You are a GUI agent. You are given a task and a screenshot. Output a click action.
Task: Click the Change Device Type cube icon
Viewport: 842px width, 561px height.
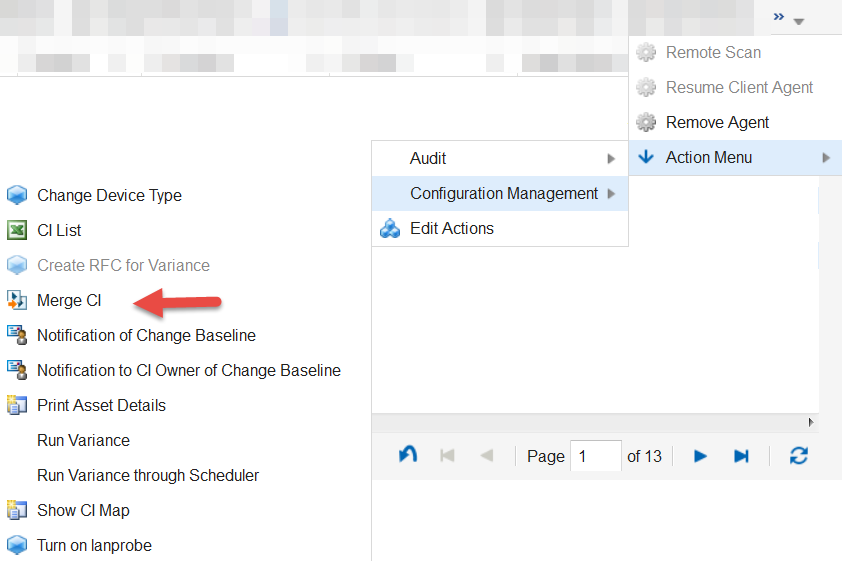16,195
